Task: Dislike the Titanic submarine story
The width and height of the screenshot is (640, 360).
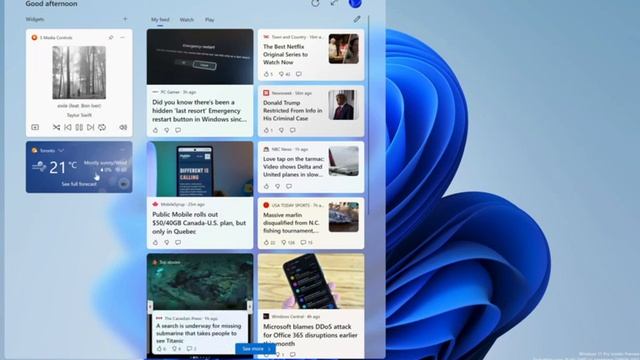Action: 174,349
